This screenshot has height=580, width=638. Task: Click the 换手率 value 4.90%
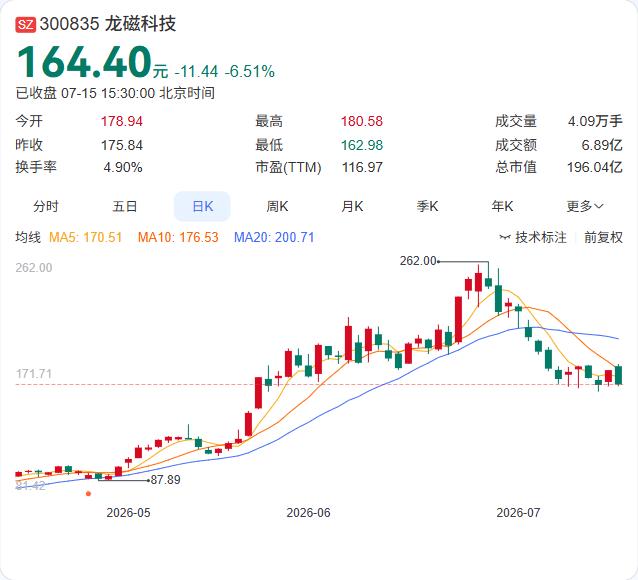pos(123,167)
